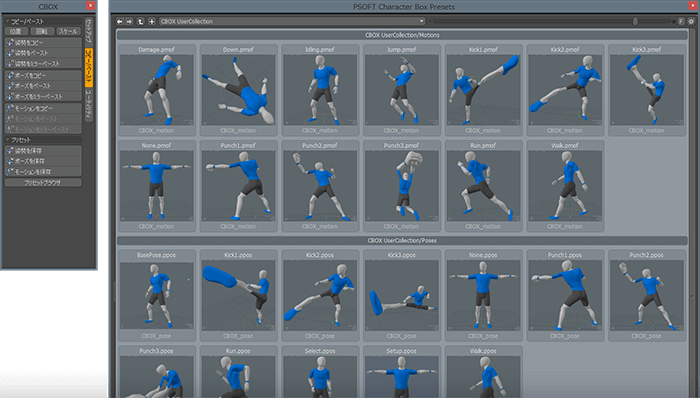
Task: Select the Down.pmof motion preset
Action: (x=238, y=90)
